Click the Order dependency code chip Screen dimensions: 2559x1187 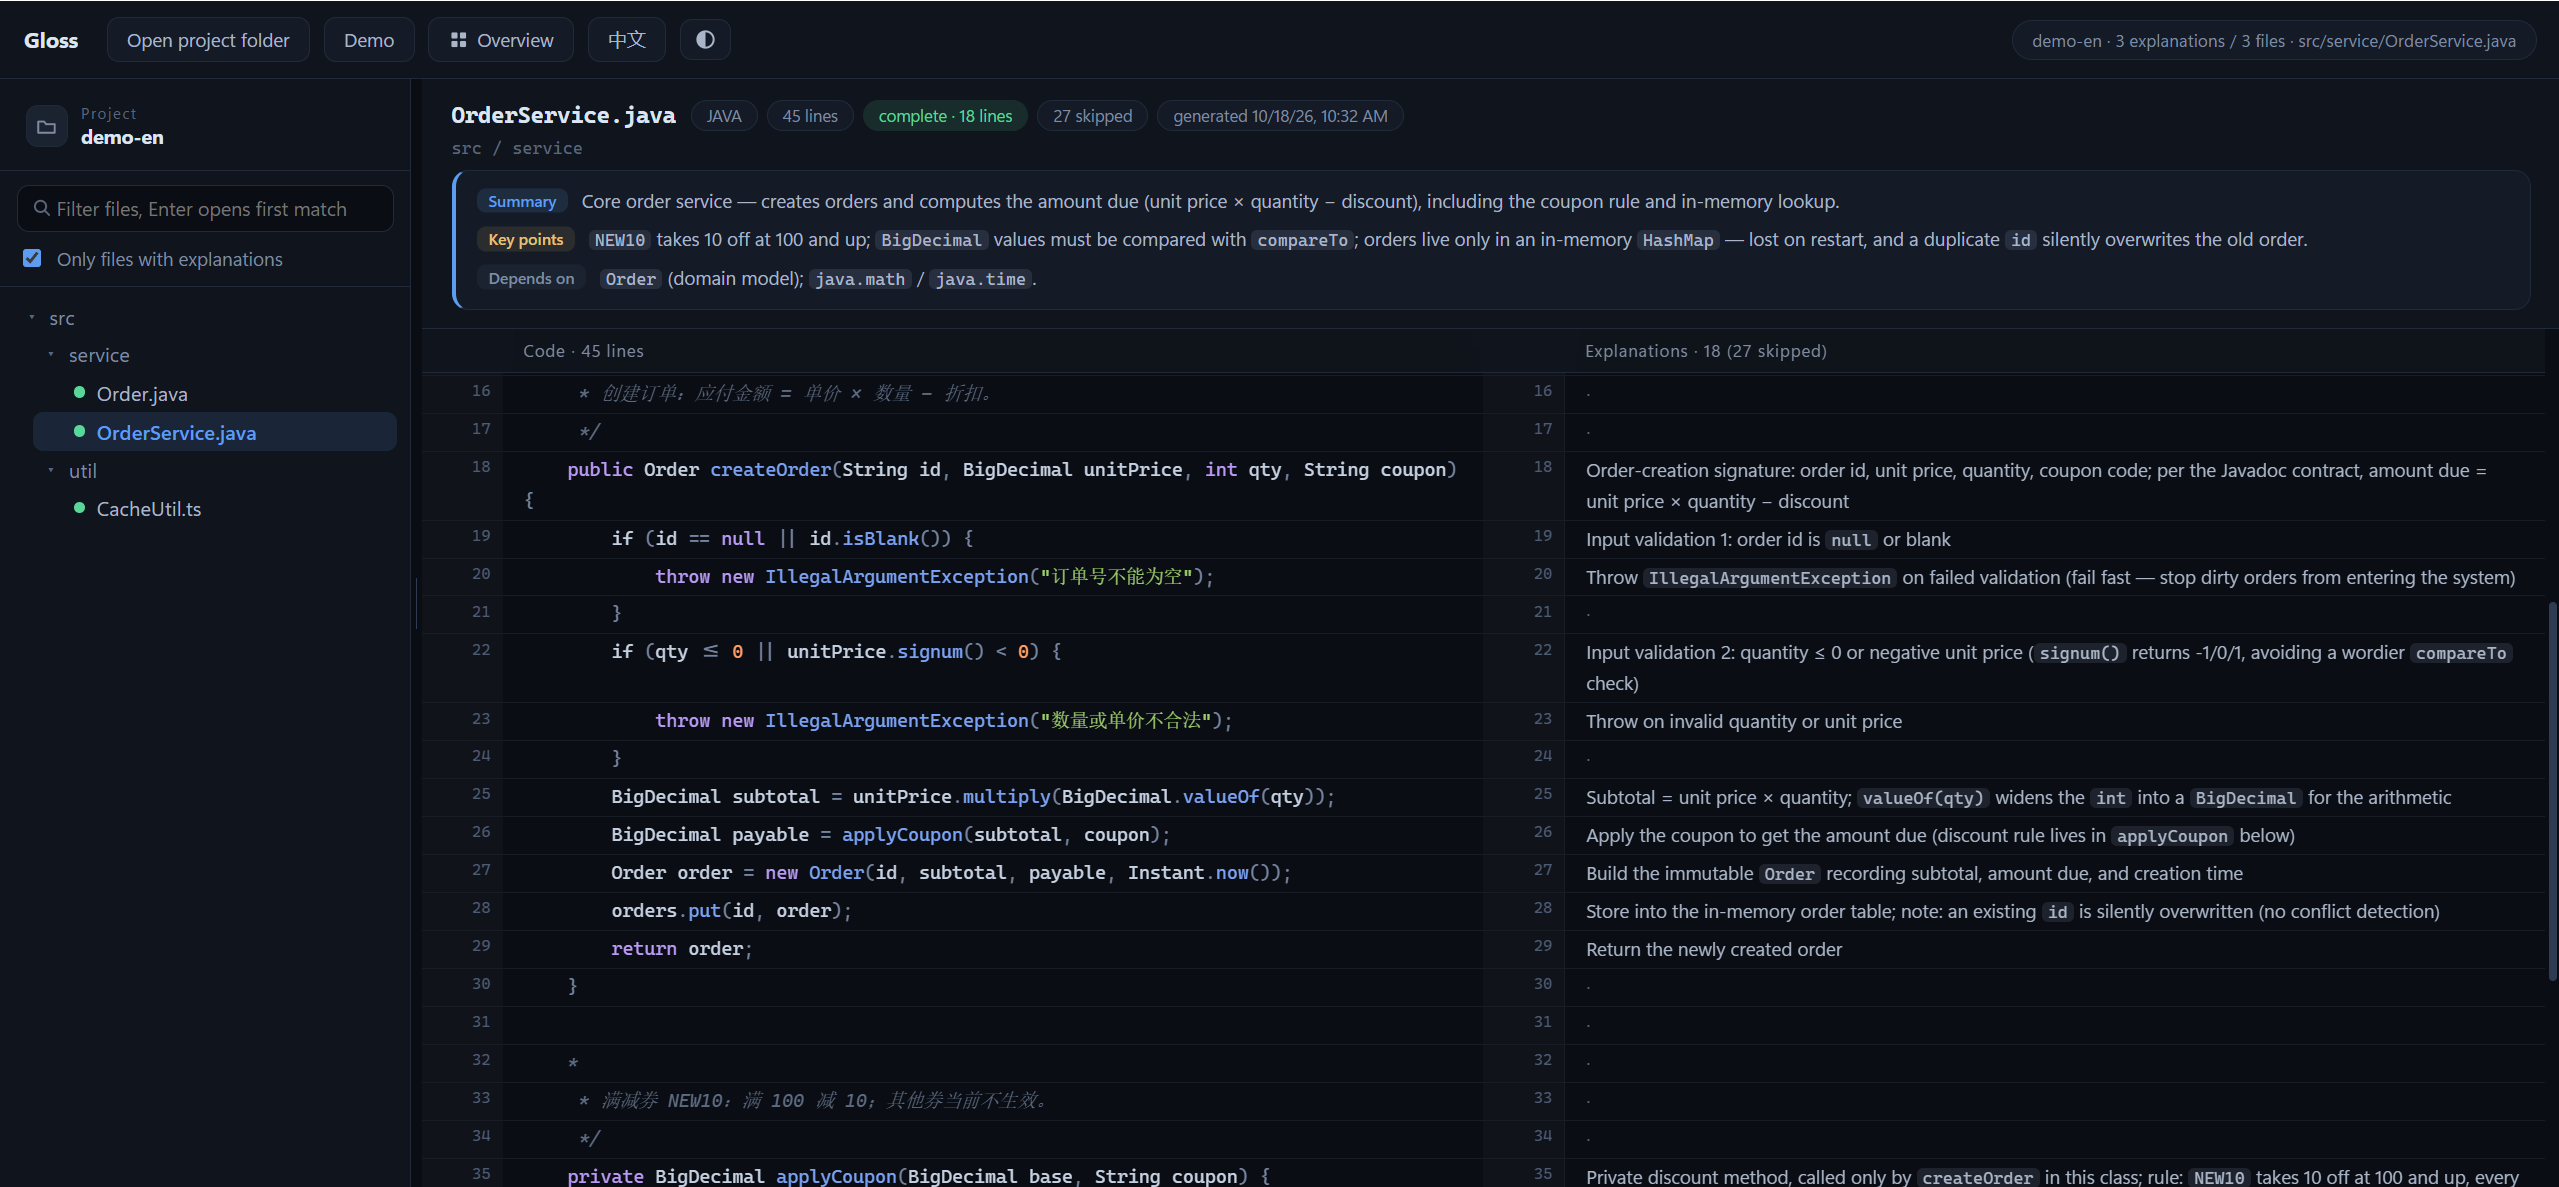click(x=630, y=279)
